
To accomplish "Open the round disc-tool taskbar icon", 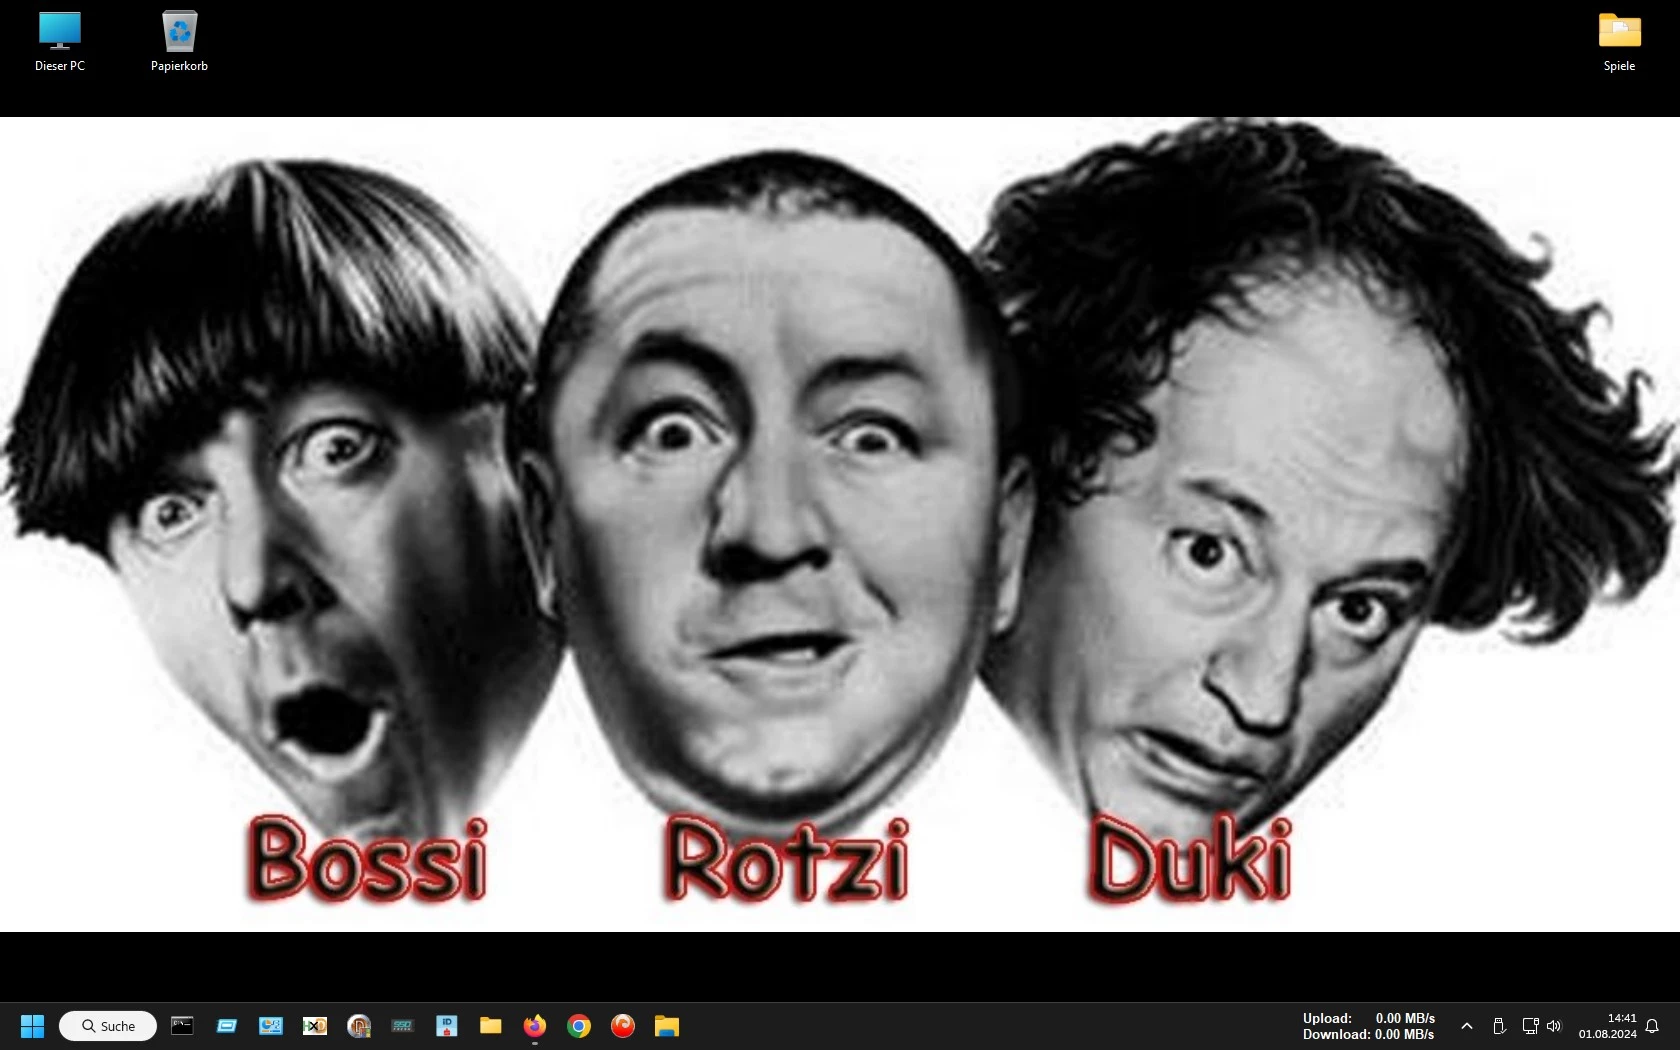I will (x=359, y=1026).
